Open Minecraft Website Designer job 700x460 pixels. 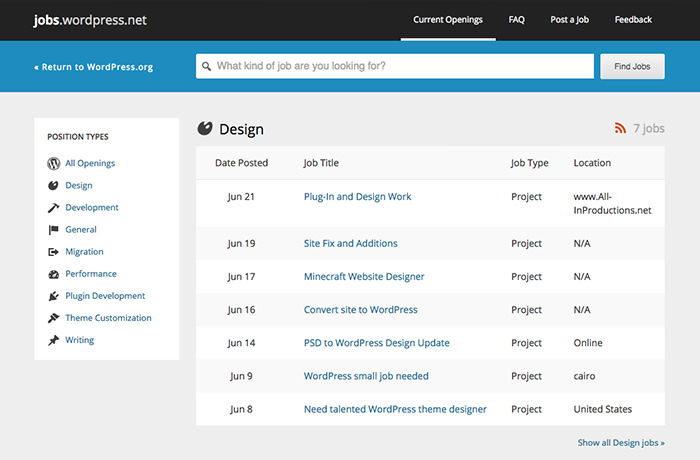tap(364, 276)
